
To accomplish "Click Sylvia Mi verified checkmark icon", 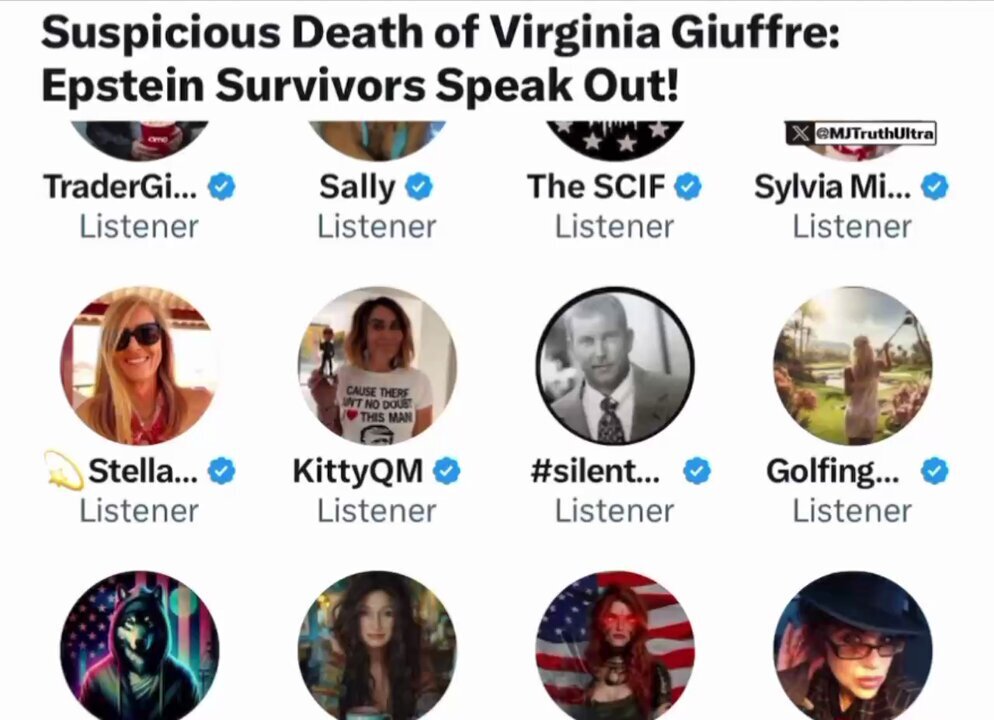I will [x=935, y=187].
